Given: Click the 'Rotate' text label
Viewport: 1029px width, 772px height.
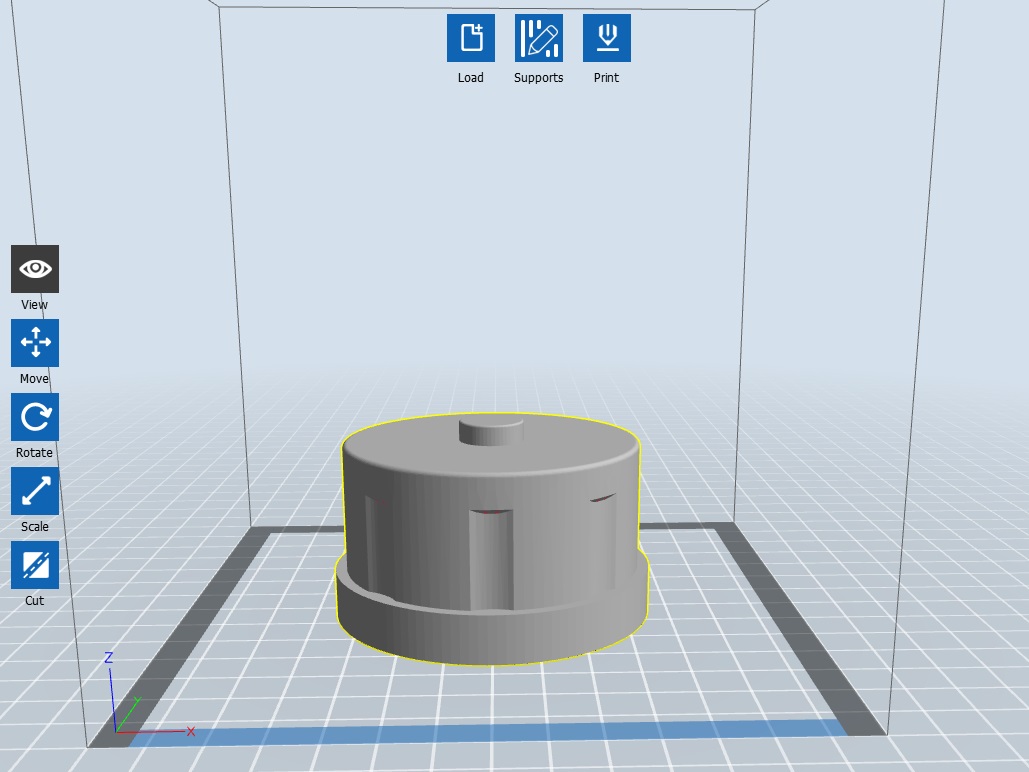Looking at the screenshot, I should 35,453.
